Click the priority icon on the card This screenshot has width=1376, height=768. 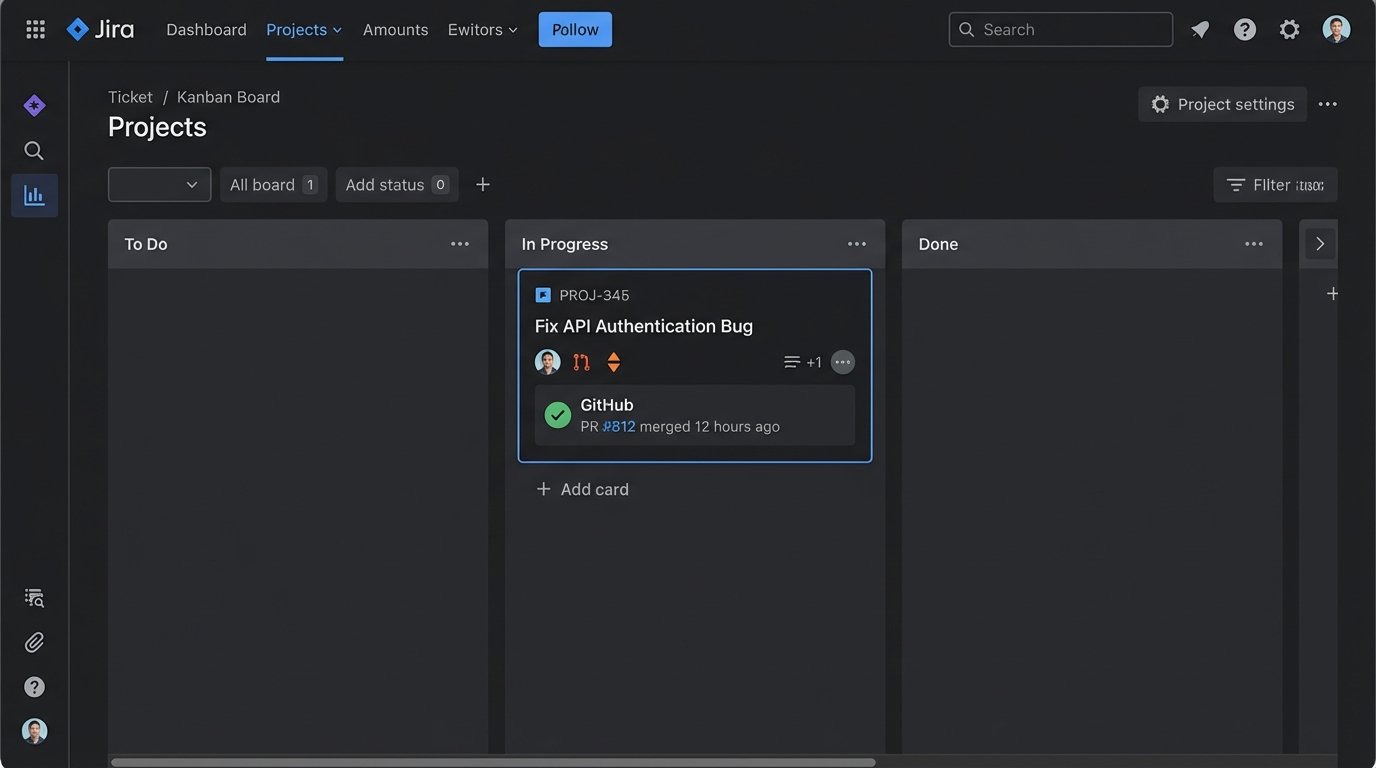[x=613, y=362]
